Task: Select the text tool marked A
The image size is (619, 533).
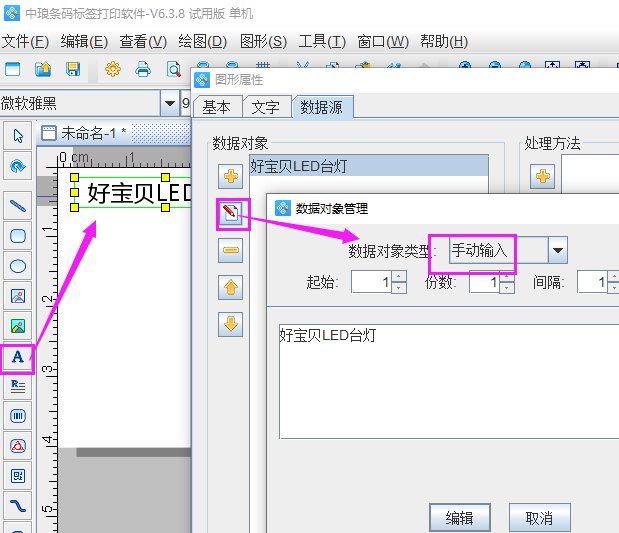Action: click(x=17, y=357)
